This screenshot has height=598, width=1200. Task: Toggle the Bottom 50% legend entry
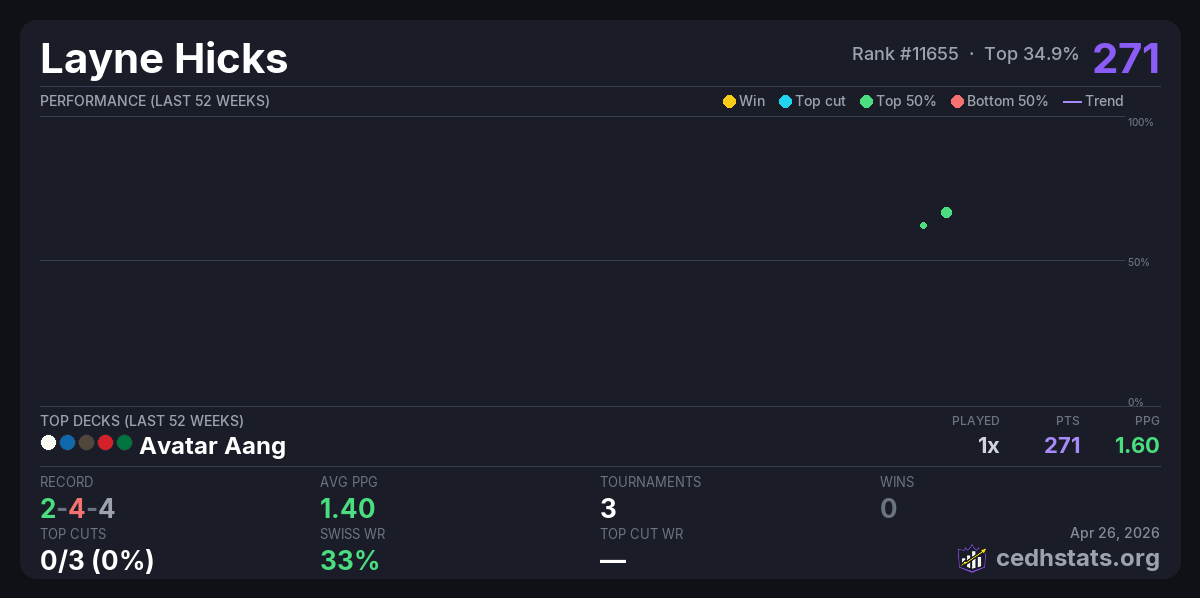click(999, 101)
